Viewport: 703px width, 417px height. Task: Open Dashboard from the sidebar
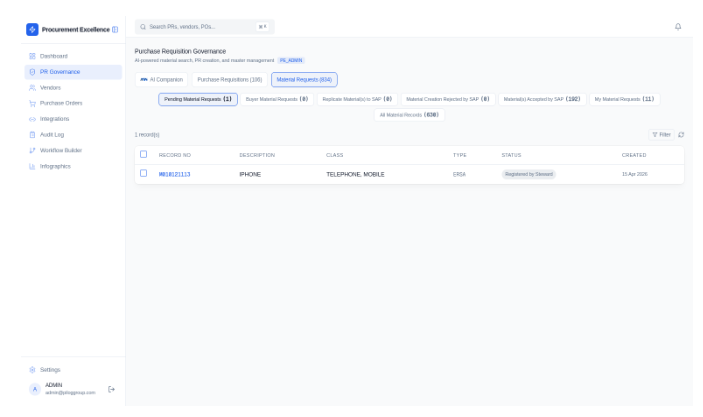[x=73, y=56]
